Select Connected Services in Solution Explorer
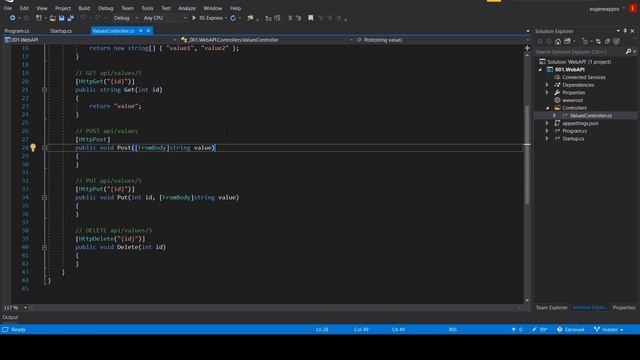This screenshot has height=360, width=640. (x=584, y=77)
